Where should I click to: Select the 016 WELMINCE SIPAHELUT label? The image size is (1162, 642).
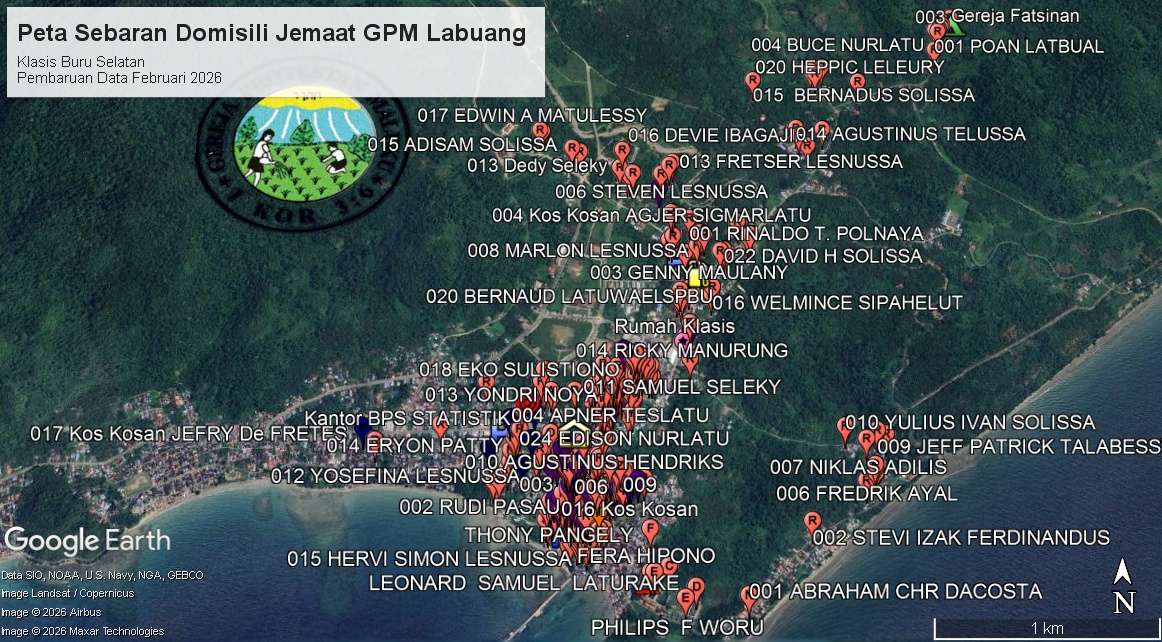tap(837, 303)
